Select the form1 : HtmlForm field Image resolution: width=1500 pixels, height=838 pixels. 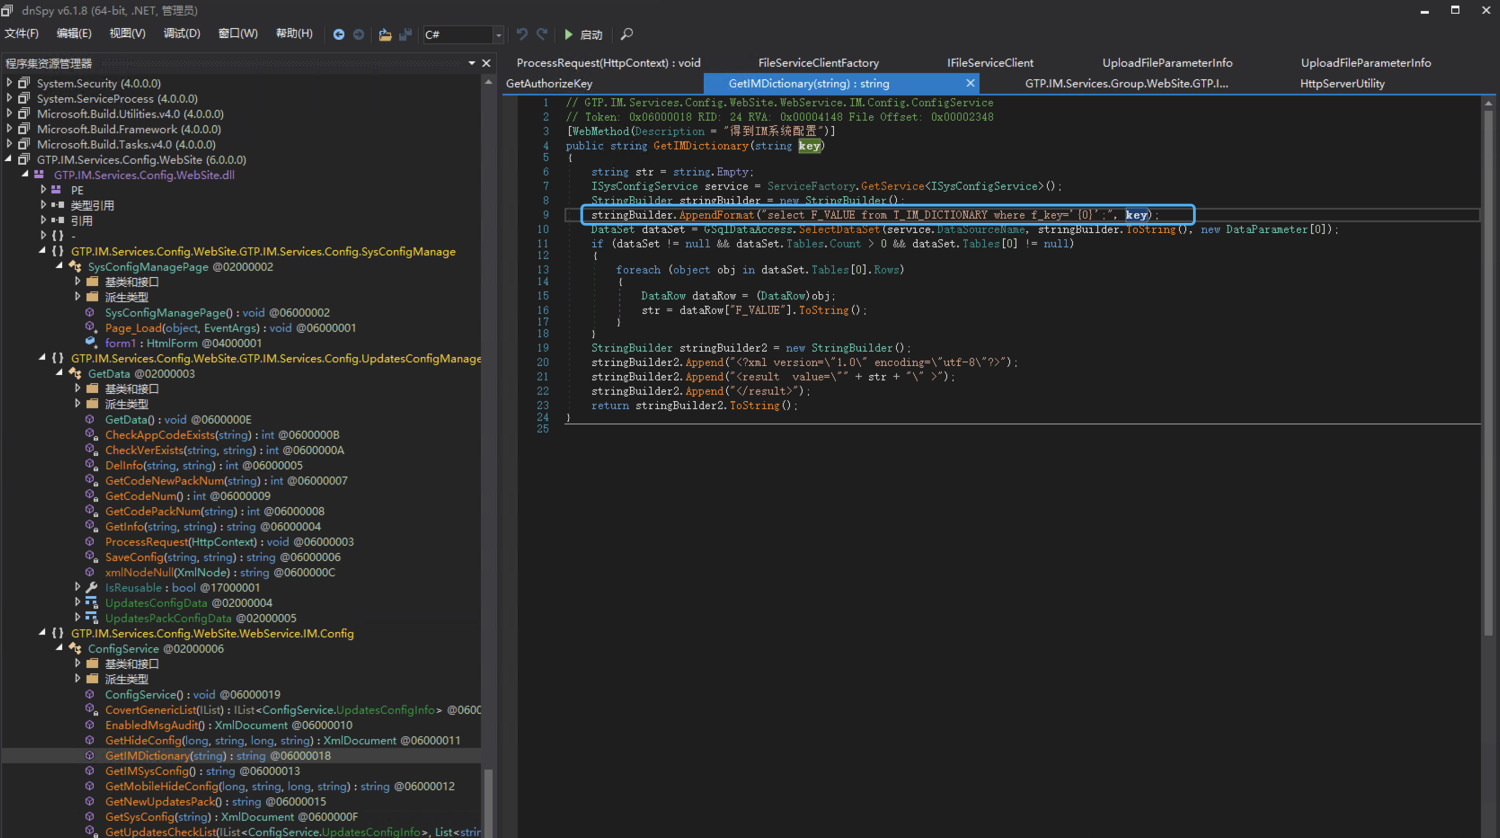pos(183,343)
